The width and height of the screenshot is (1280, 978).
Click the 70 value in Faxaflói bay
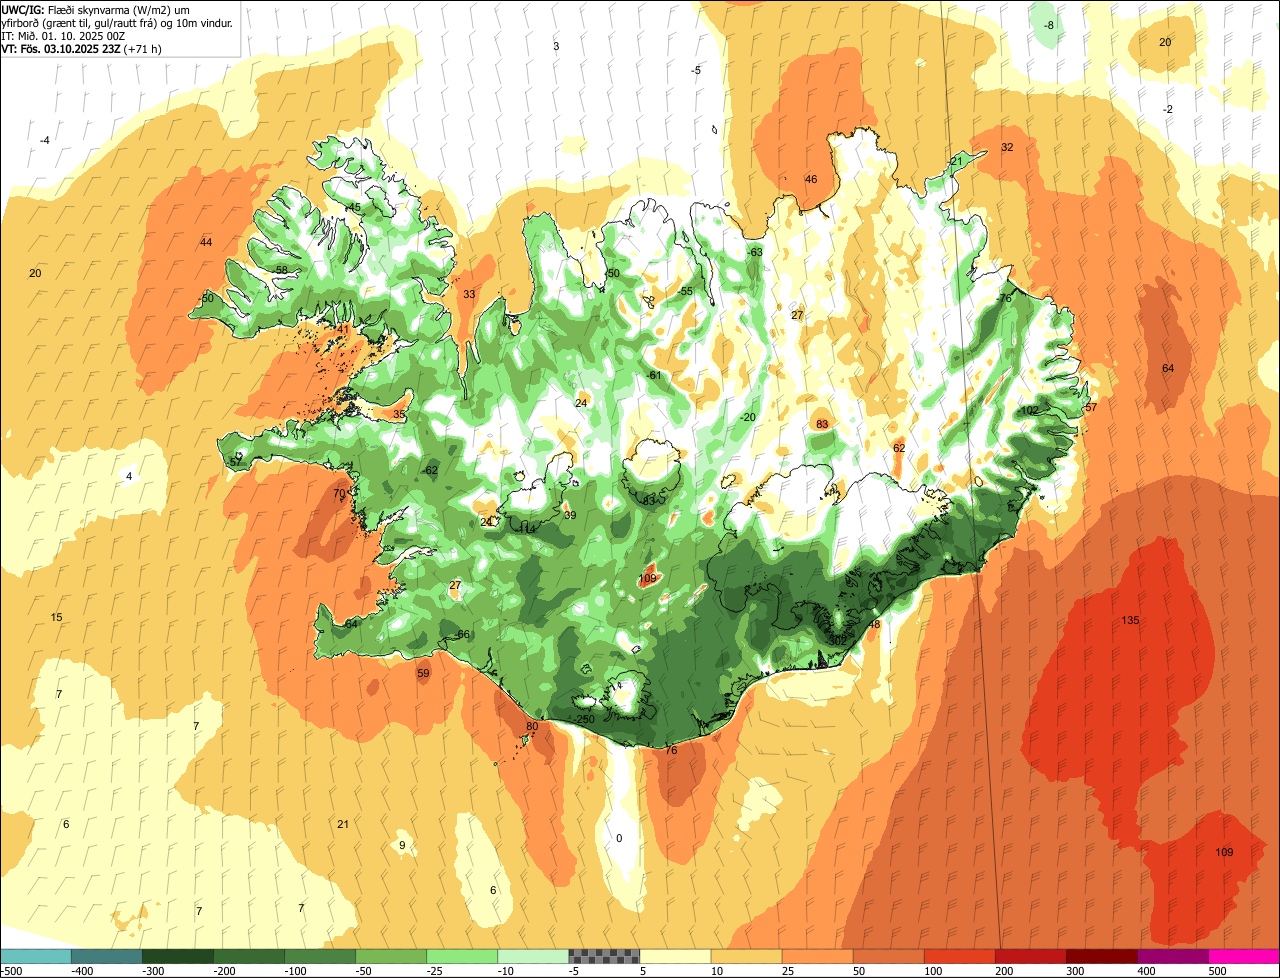coord(339,493)
